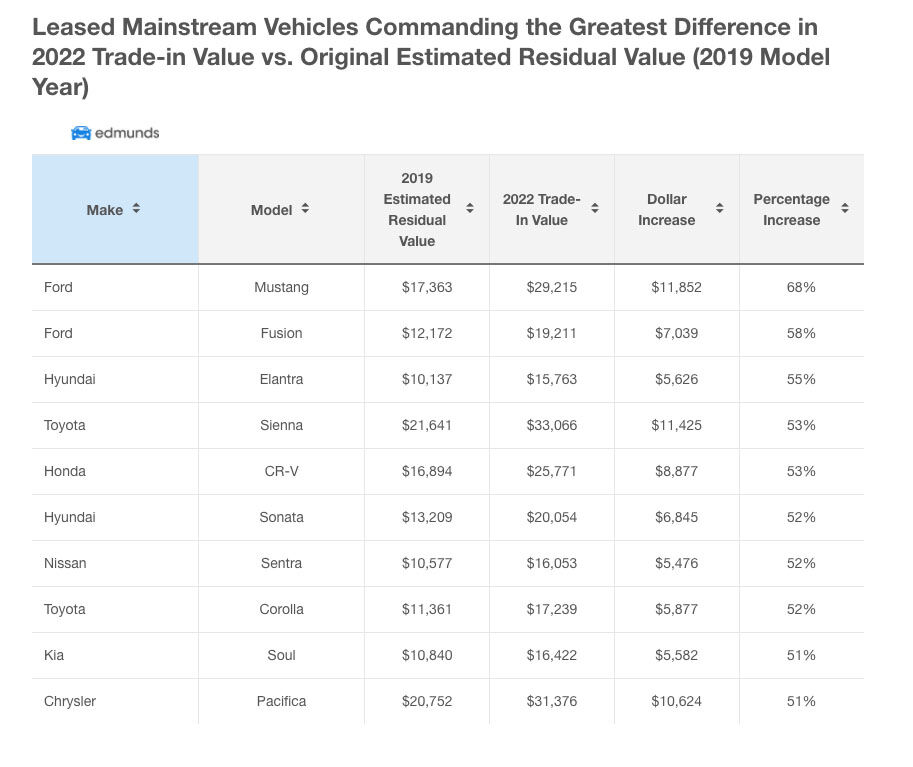913x767 pixels.
Task: Sort by Percentage Increase arrow icon
Action: [845, 209]
